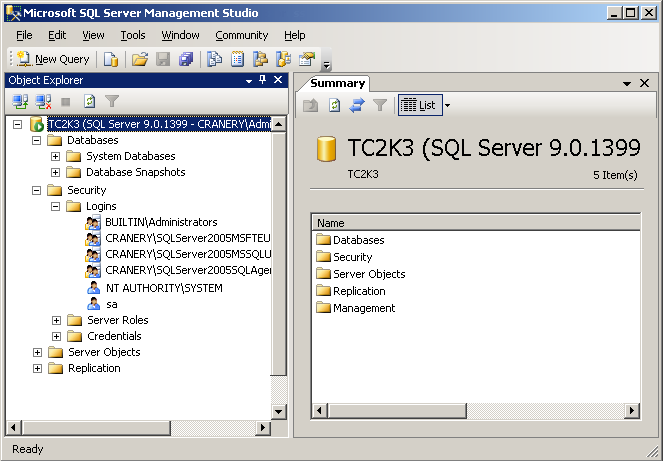Viewport: 664px width, 462px height.
Task: Click Connect icon in Object Explorer
Action: (20, 102)
